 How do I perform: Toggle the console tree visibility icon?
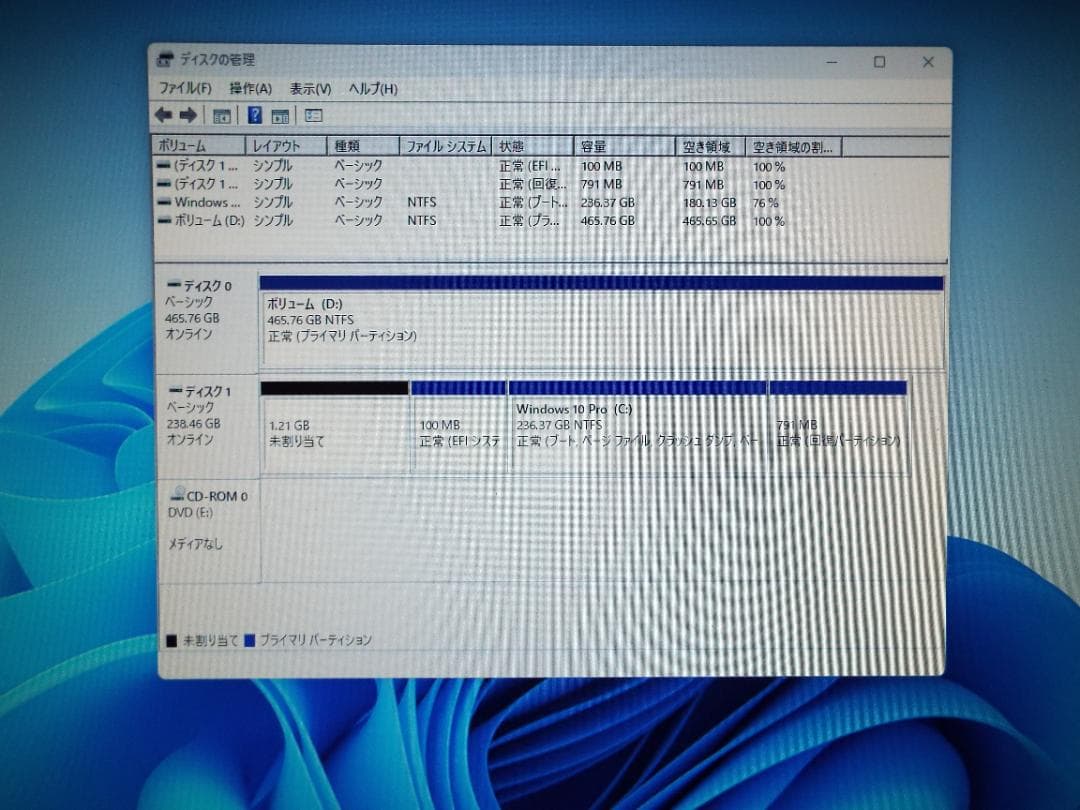pyautogui.click(x=220, y=115)
